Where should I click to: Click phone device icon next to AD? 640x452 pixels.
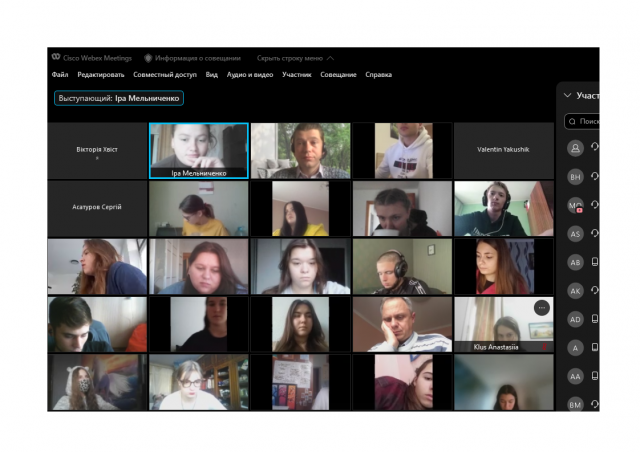595,319
